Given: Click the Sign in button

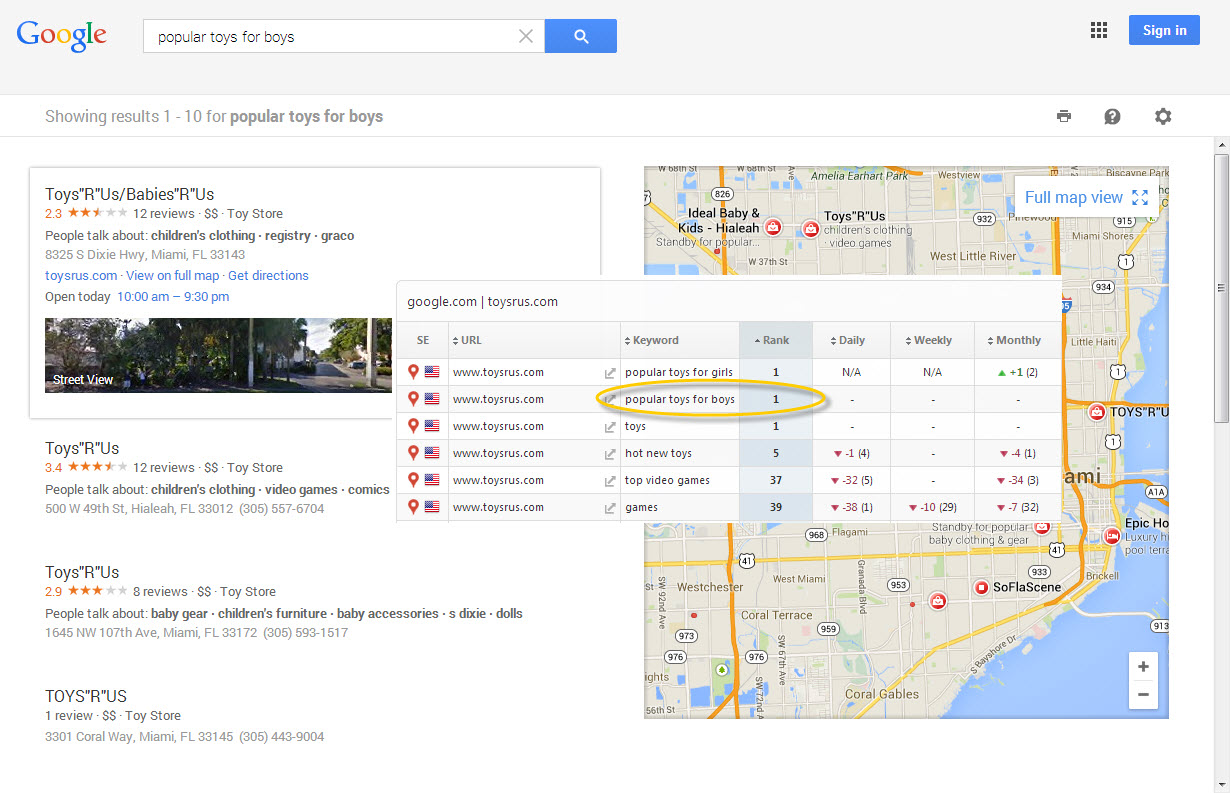Looking at the screenshot, I should tap(1164, 30).
